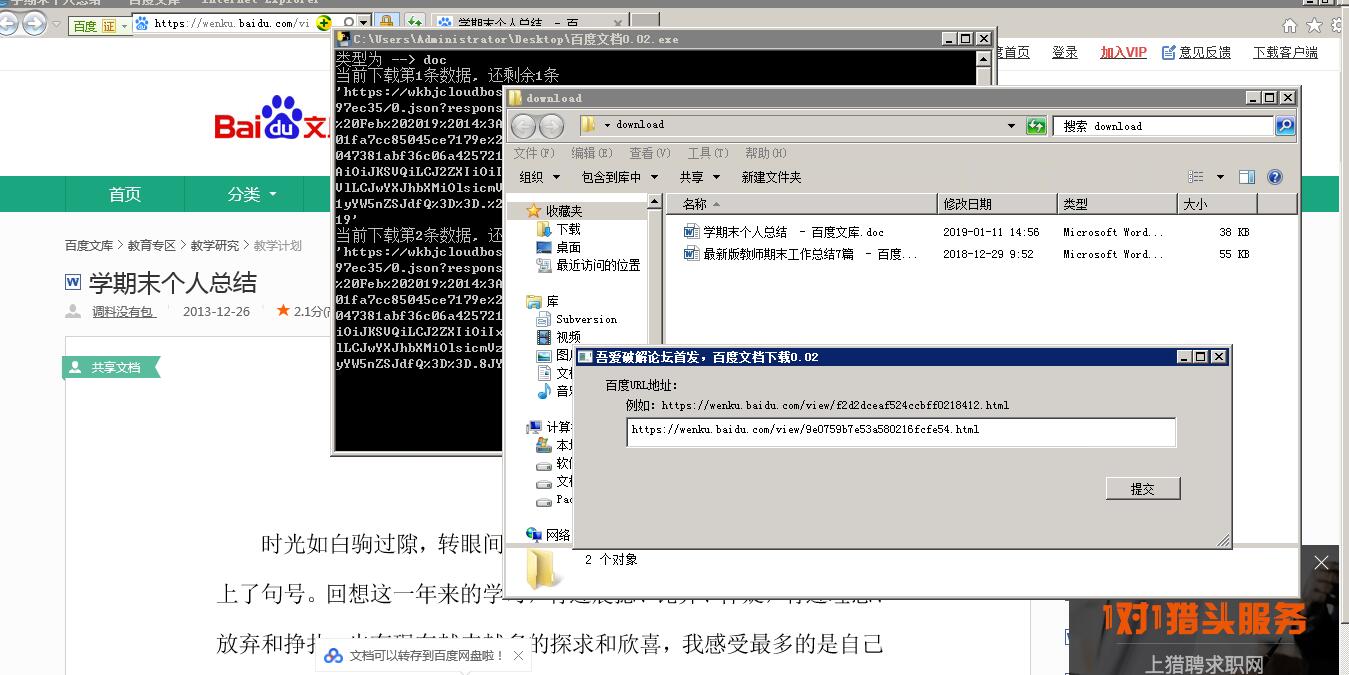Select 视频 in the navigation tree
This screenshot has height=675, width=1349.
pos(568,337)
